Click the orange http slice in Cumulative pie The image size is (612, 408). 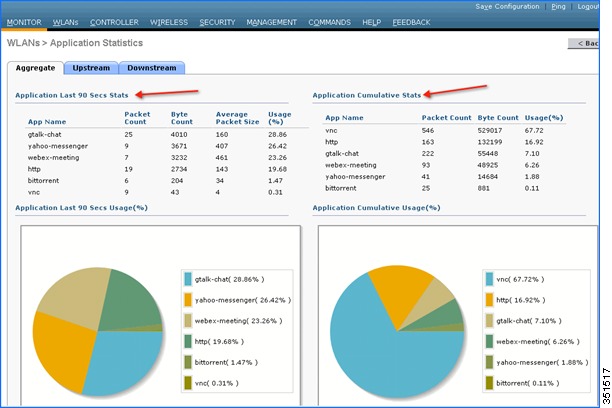tap(400, 291)
